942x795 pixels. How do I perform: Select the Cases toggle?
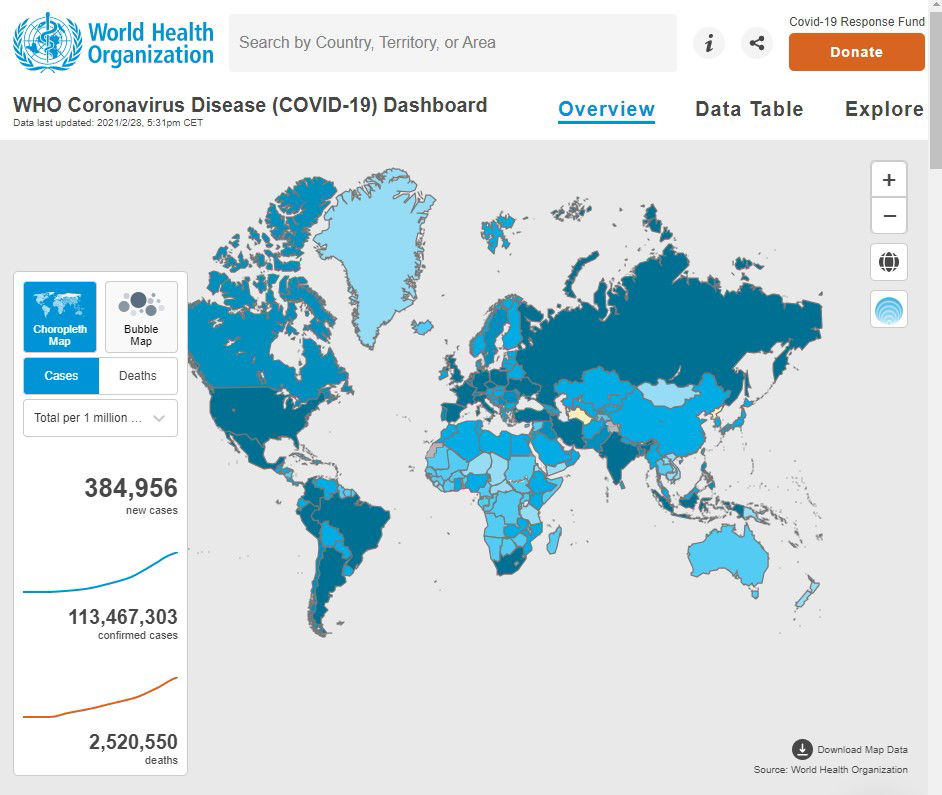pos(61,376)
